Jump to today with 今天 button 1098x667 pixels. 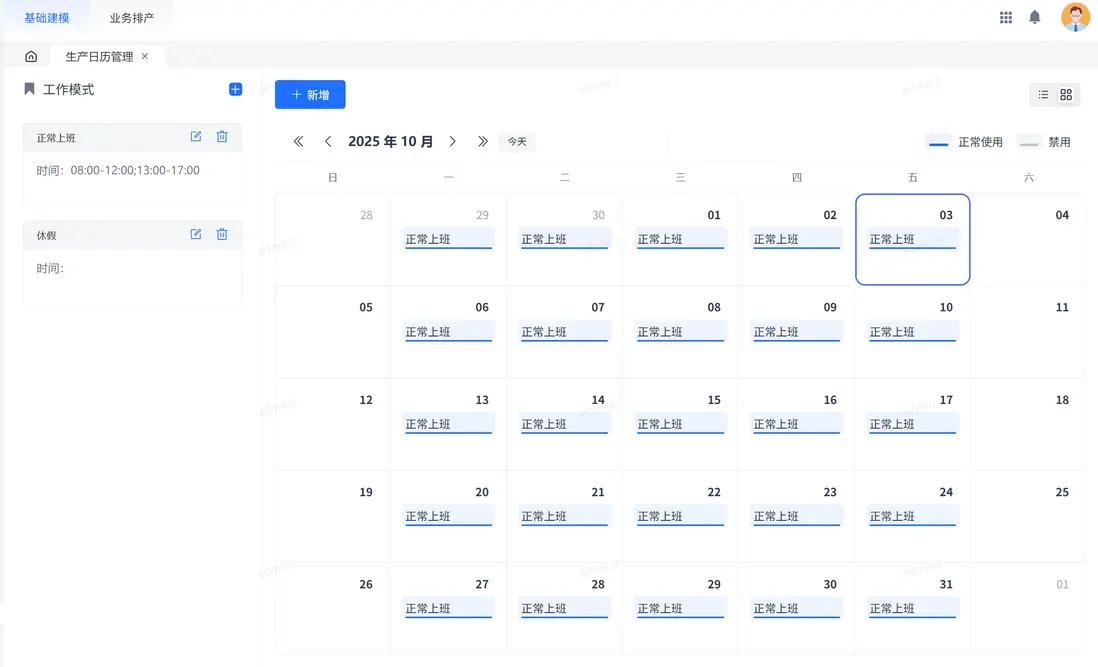click(517, 142)
